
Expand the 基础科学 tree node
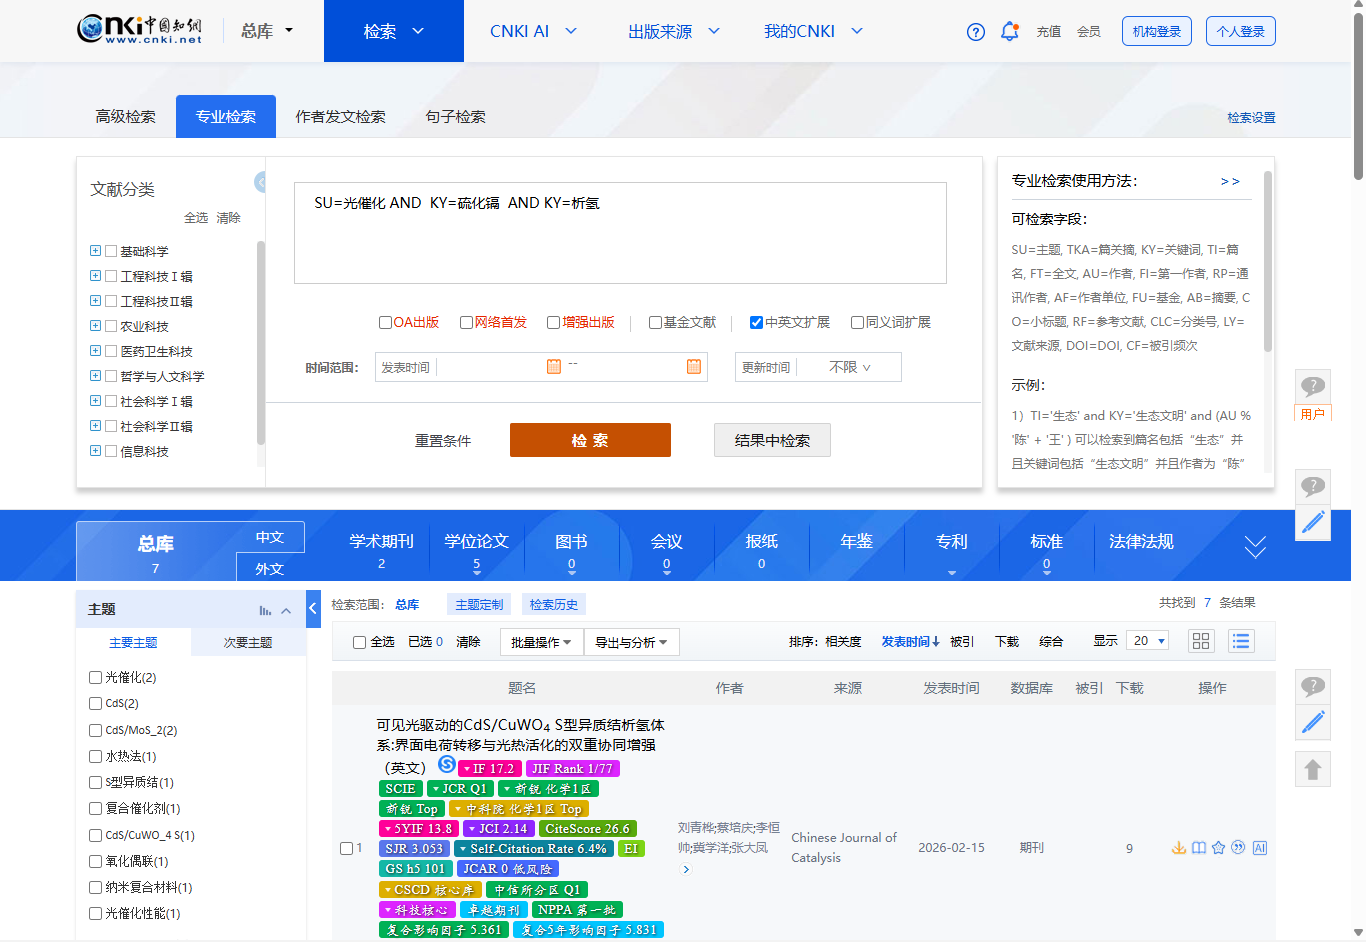(95, 251)
